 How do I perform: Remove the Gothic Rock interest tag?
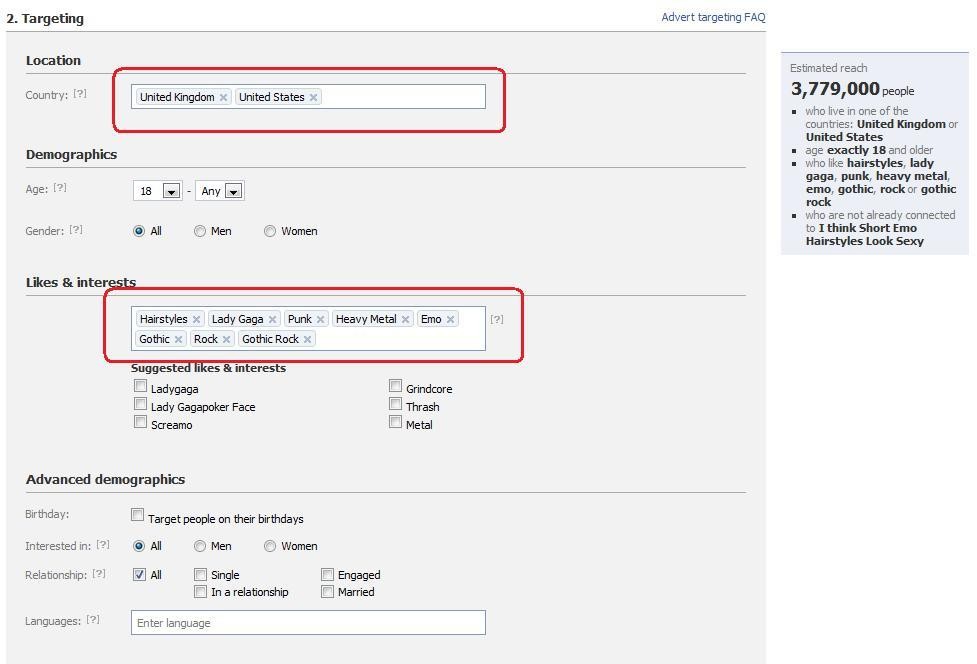pyautogui.click(x=307, y=339)
